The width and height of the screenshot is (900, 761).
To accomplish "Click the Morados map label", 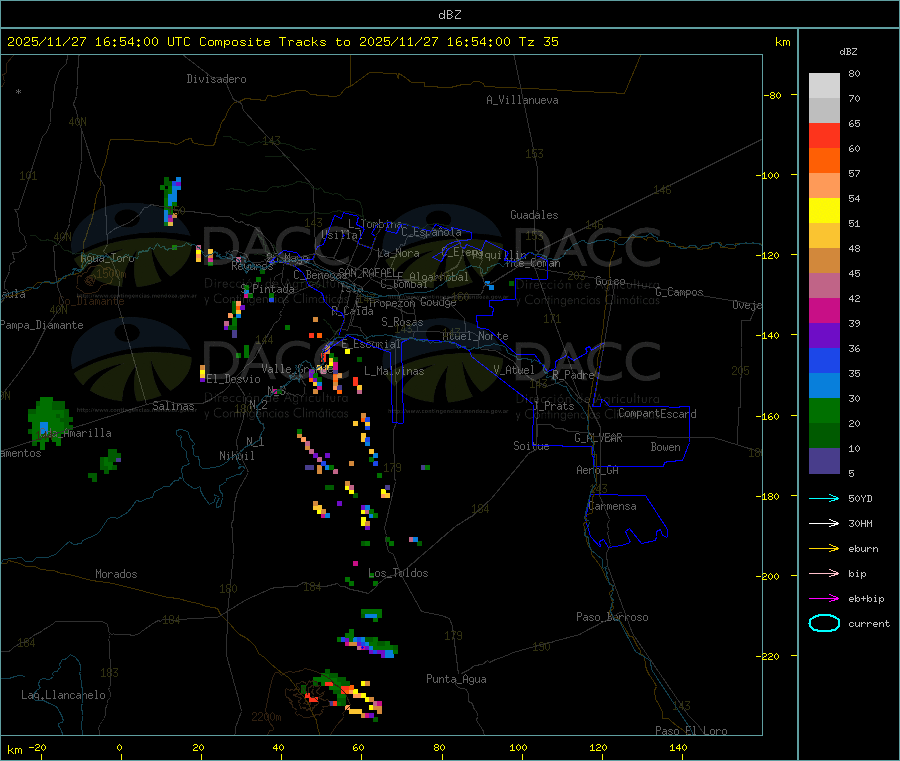I will tap(117, 574).
